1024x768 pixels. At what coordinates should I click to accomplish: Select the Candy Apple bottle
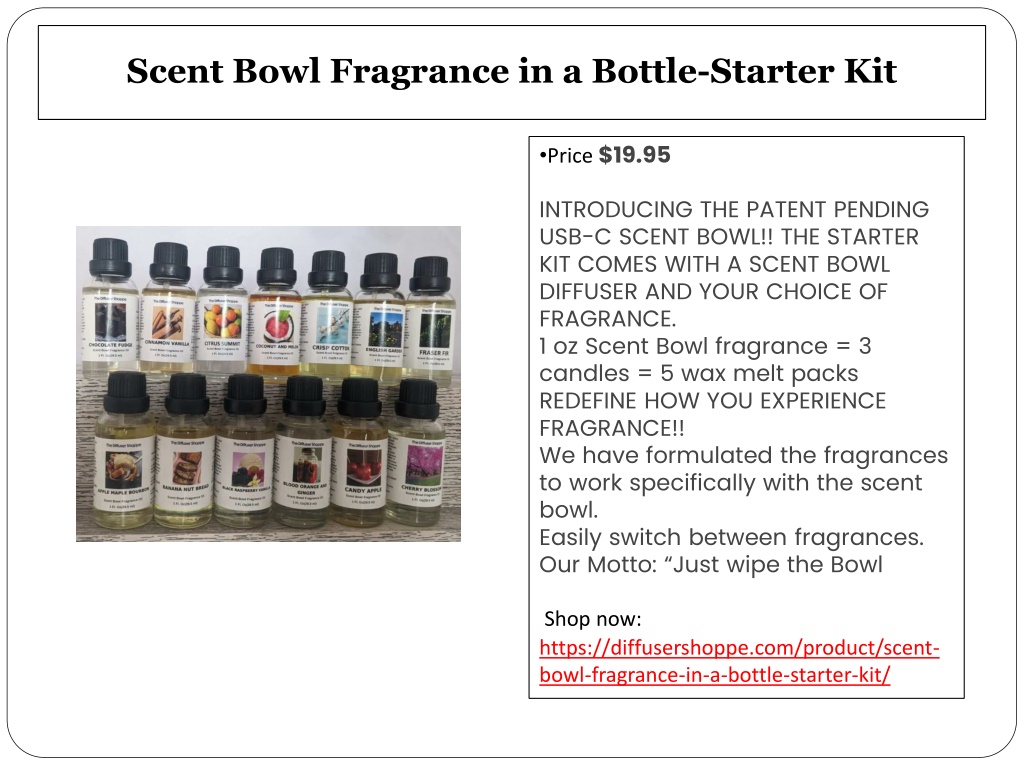(x=359, y=453)
